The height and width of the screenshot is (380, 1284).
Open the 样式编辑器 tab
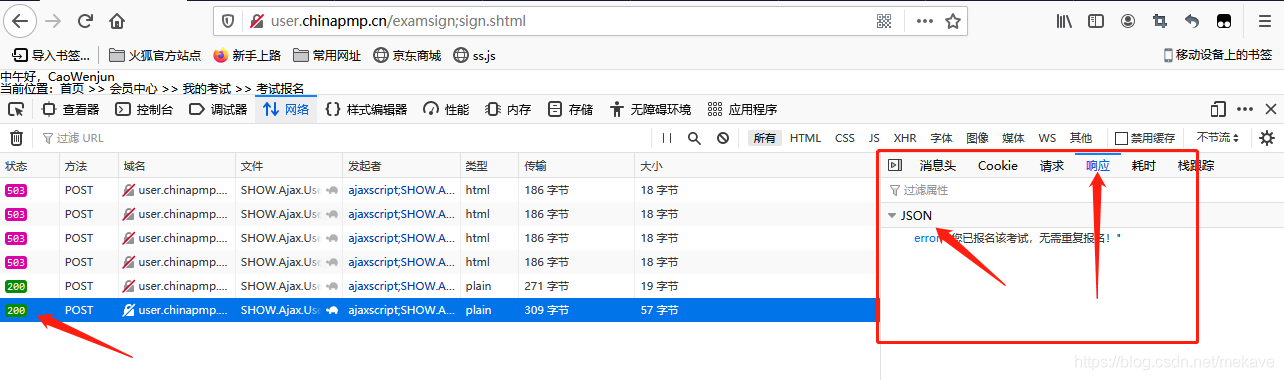pyautogui.click(x=366, y=109)
